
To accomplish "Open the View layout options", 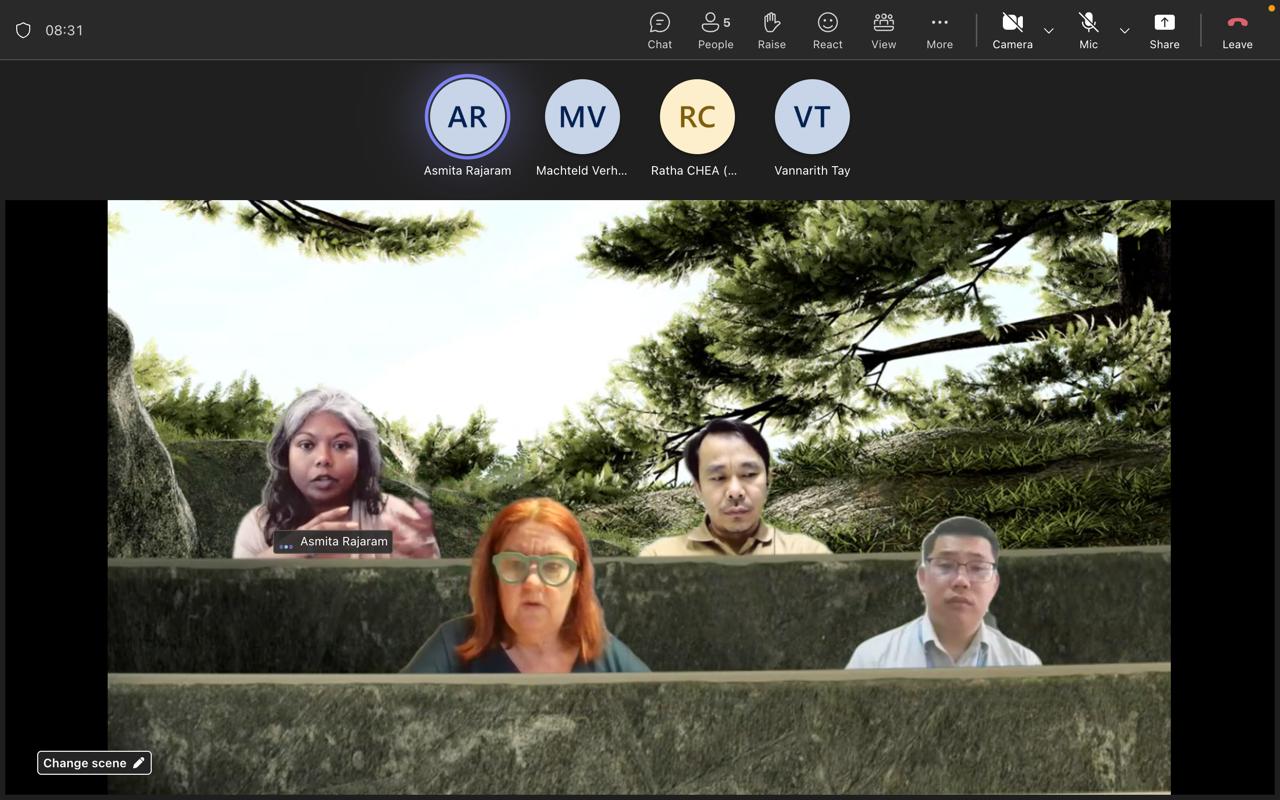I will pyautogui.click(x=883, y=30).
